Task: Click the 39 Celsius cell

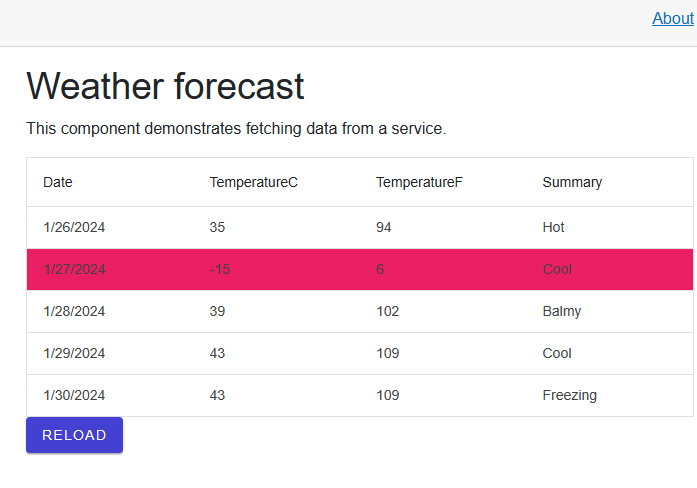Action: [217, 311]
